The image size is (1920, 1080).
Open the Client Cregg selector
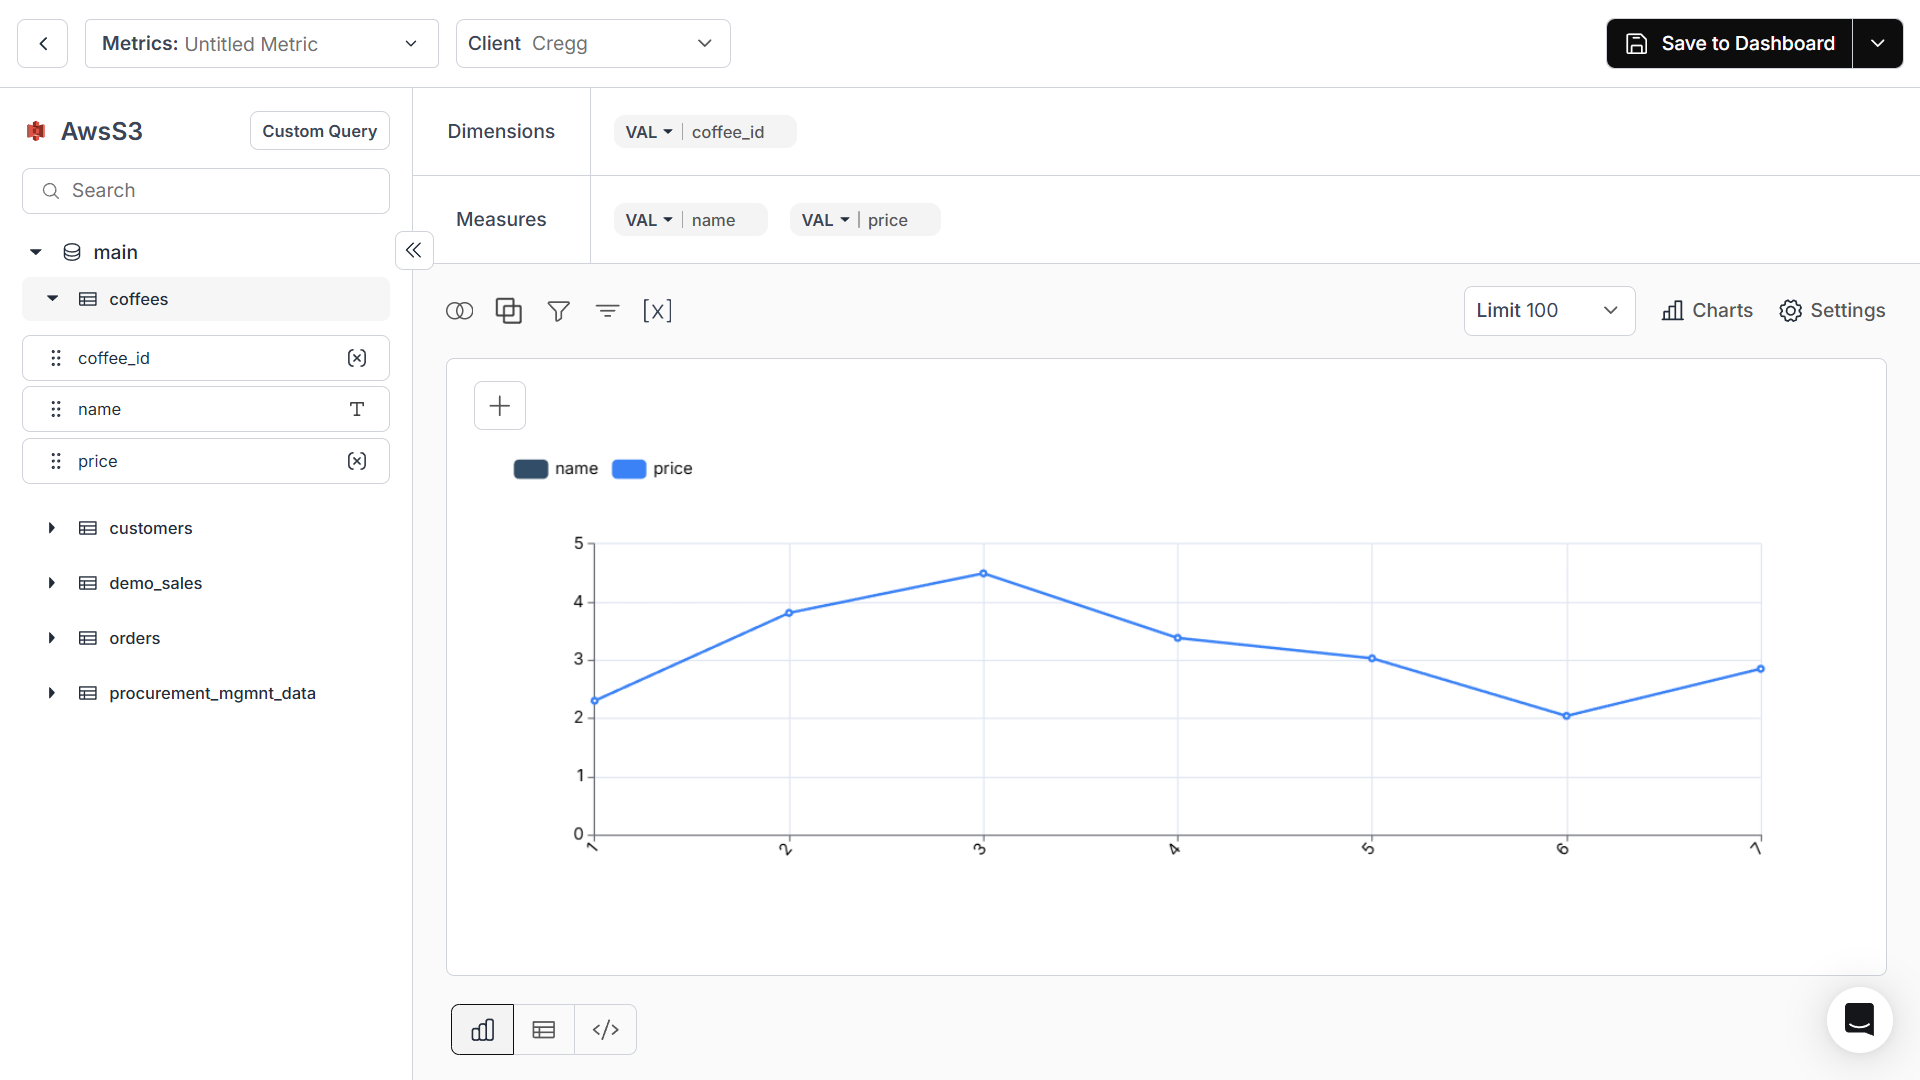(x=592, y=43)
